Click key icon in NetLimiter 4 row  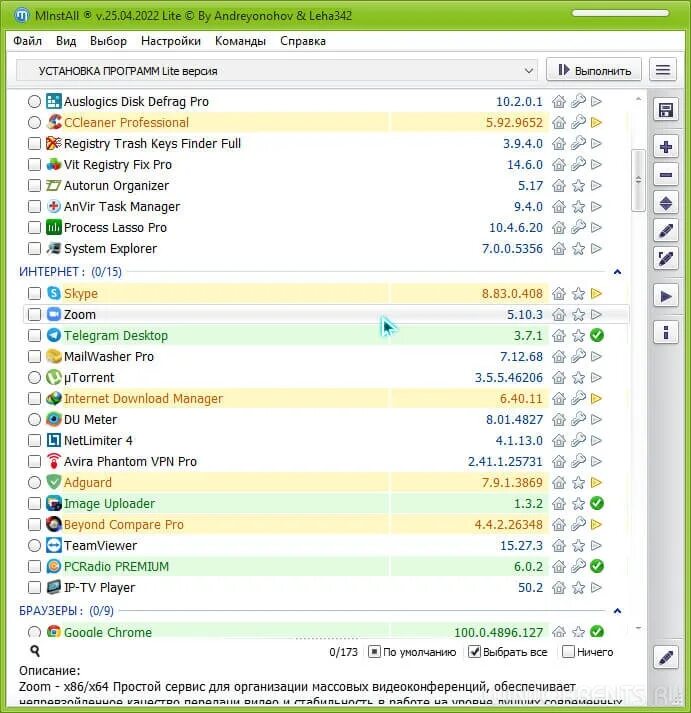[578, 440]
